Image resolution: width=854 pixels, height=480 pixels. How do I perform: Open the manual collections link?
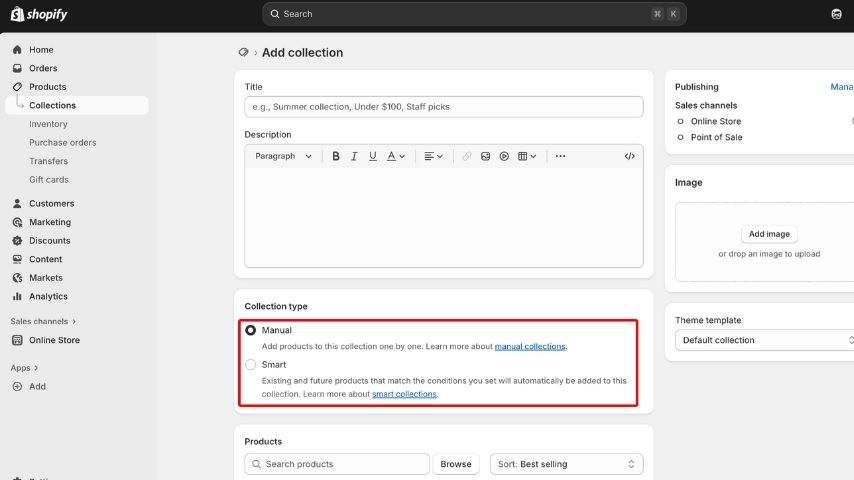pos(529,347)
